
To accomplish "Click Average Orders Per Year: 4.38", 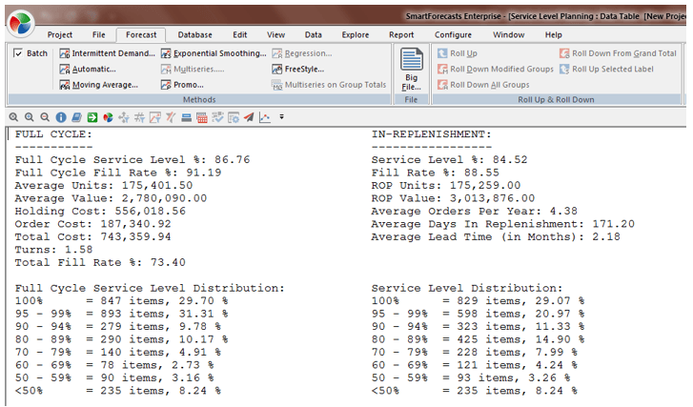I will click(x=474, y=211).
